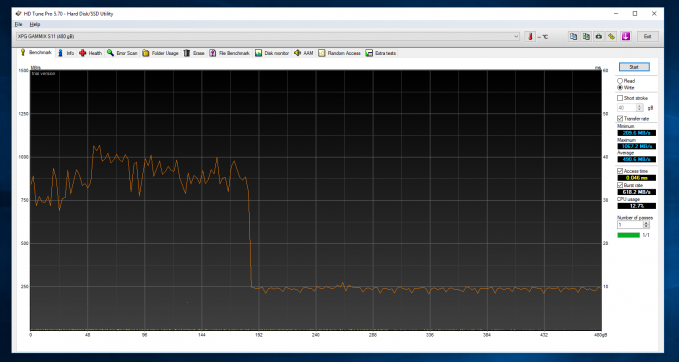Click the purple download arrow icon
This screenshot has width=679, height=362.
point(626,37)
